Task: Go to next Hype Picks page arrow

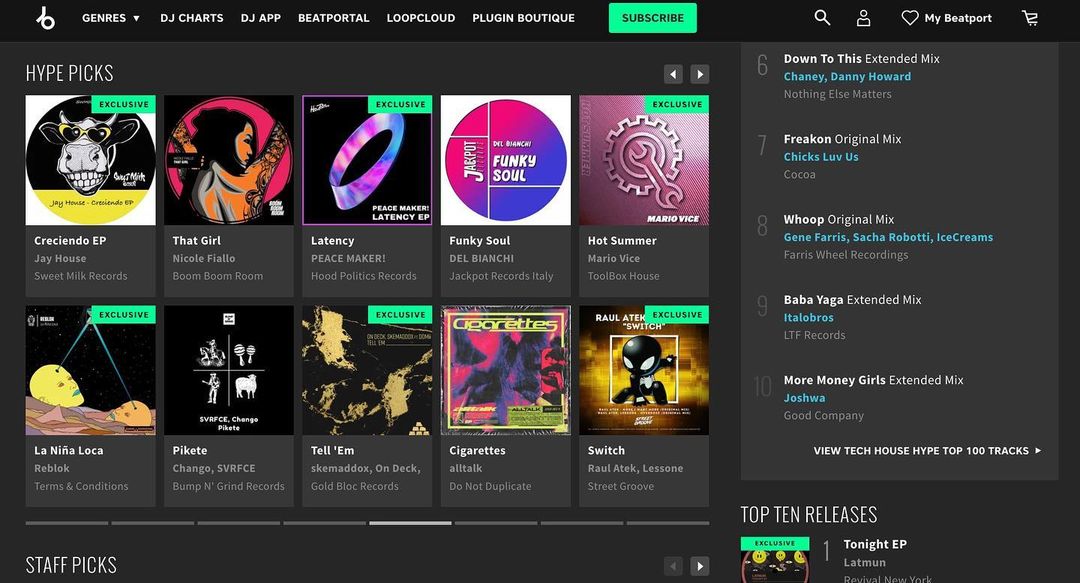Action: (700, 74)
